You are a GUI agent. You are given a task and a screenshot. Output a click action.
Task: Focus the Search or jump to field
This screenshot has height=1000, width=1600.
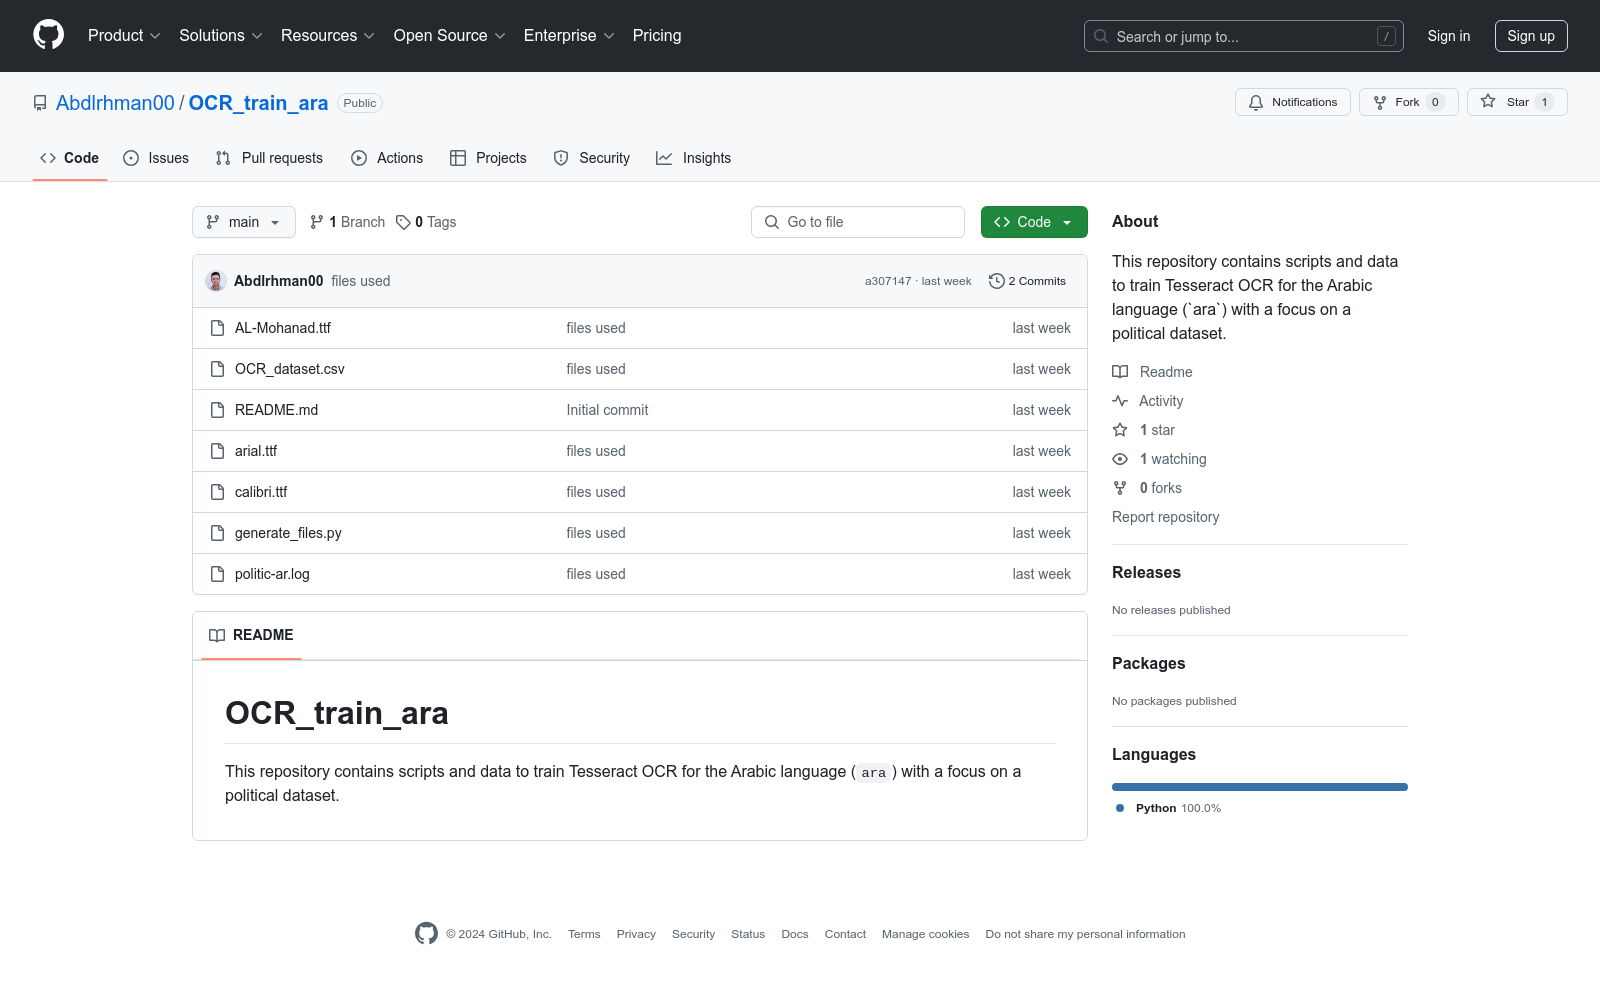coord(1244,36)
